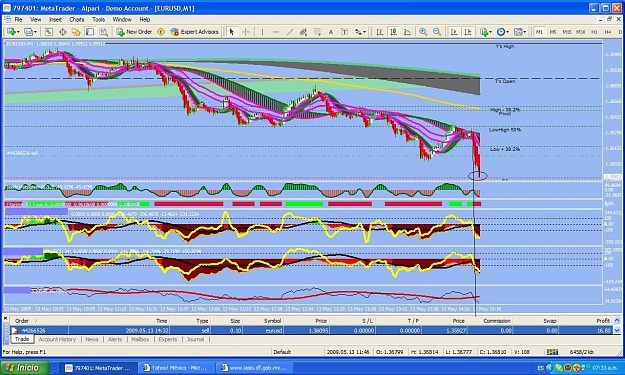The width and height of the screenshot is (625, 375).
Task: Click the Default profile status bar entry
Action: click(x=282, y=352)
